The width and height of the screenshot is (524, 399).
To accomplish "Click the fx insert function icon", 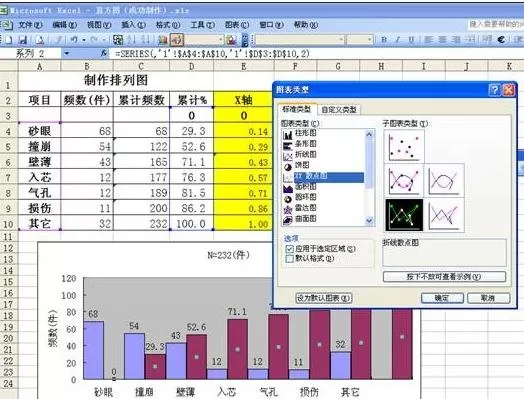I will coord(104,53).
